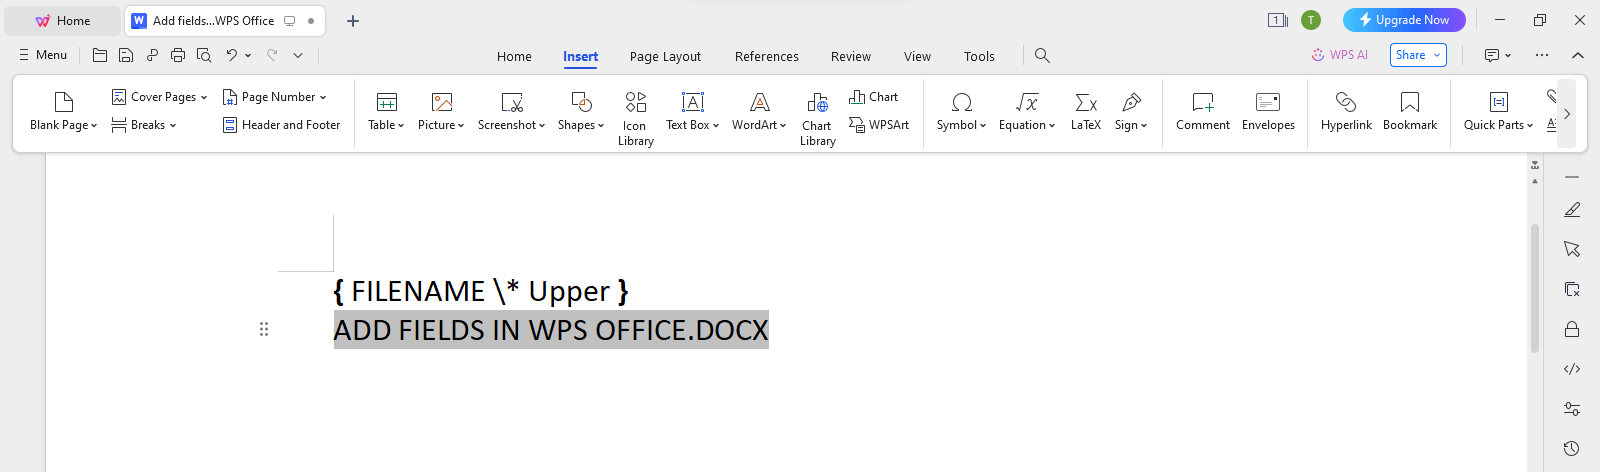1600x472 pixels.
Task: Open the Chart Library
Action: tap(817, 118)
